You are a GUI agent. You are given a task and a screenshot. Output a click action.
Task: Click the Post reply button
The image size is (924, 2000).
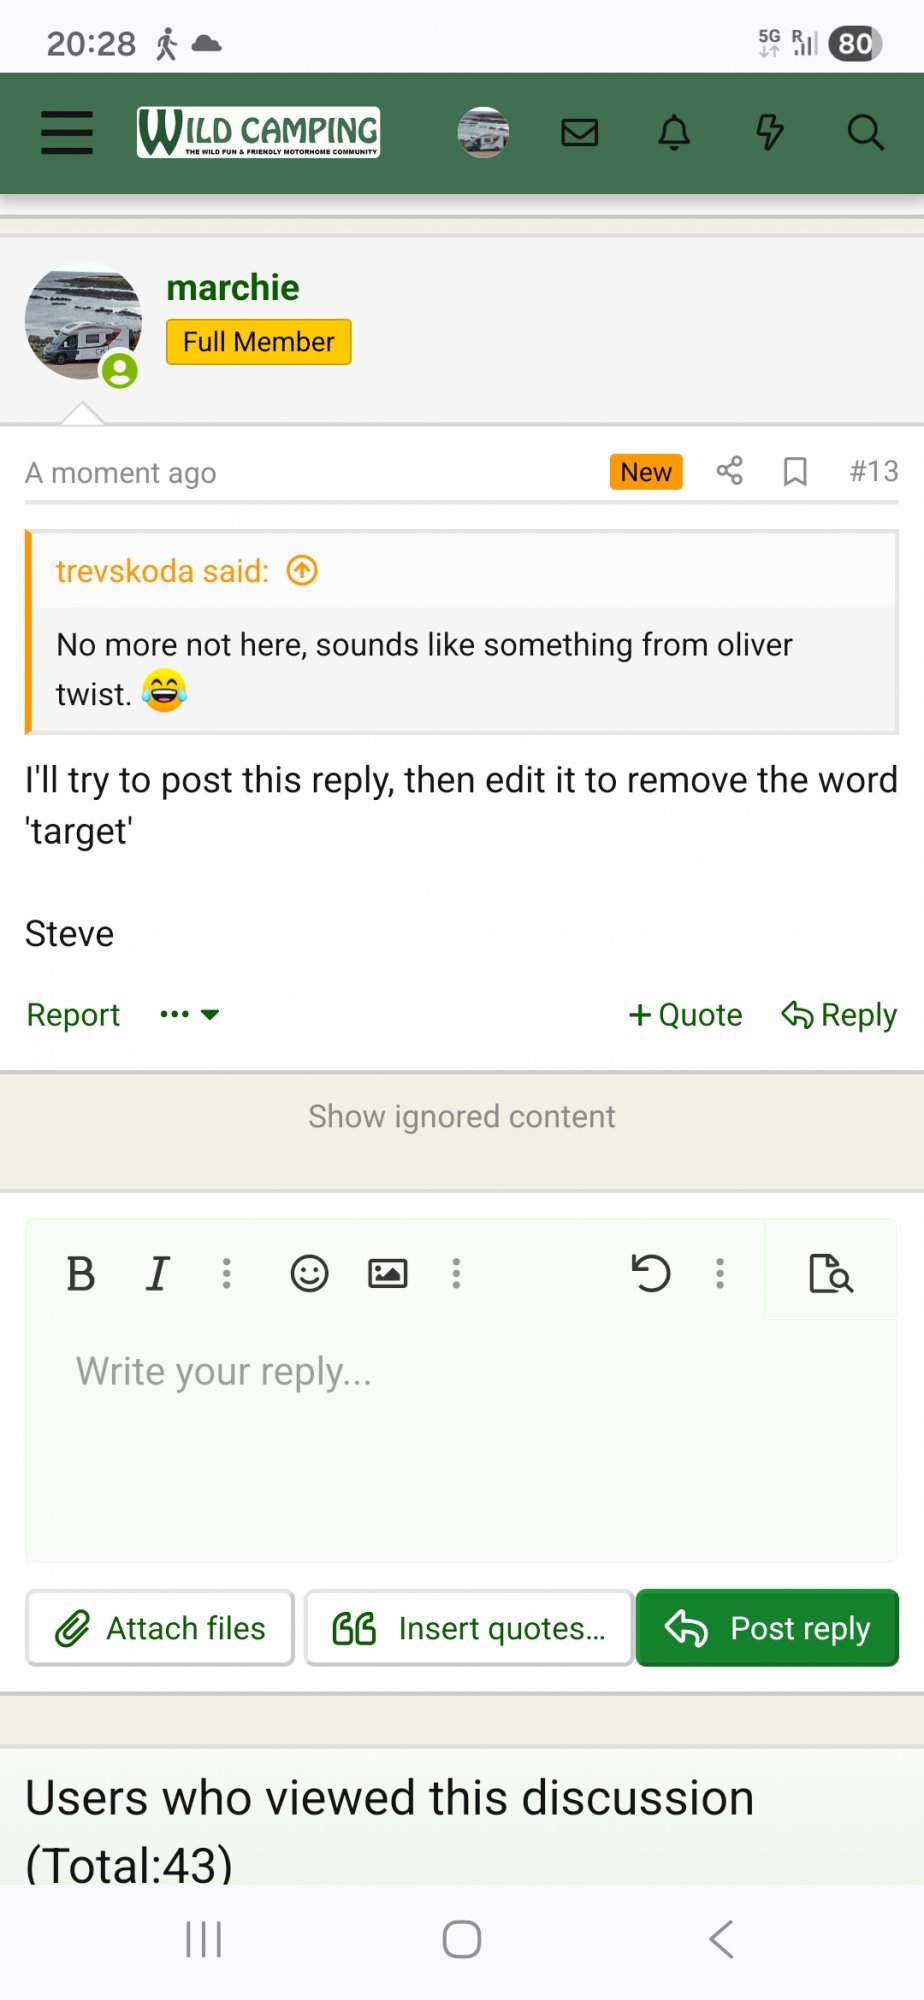(x=766, y=1627)
